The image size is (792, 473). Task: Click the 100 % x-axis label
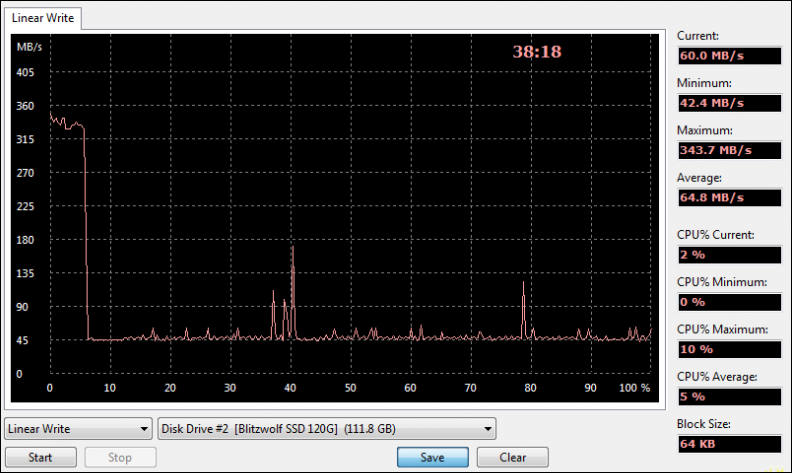pos(634,388)
